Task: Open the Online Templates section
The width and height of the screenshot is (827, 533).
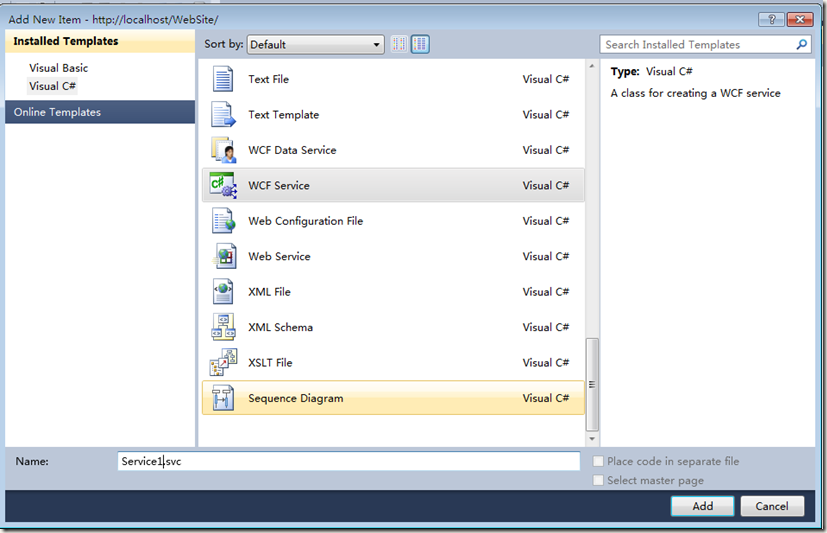Action: click(x=100, y=112)
